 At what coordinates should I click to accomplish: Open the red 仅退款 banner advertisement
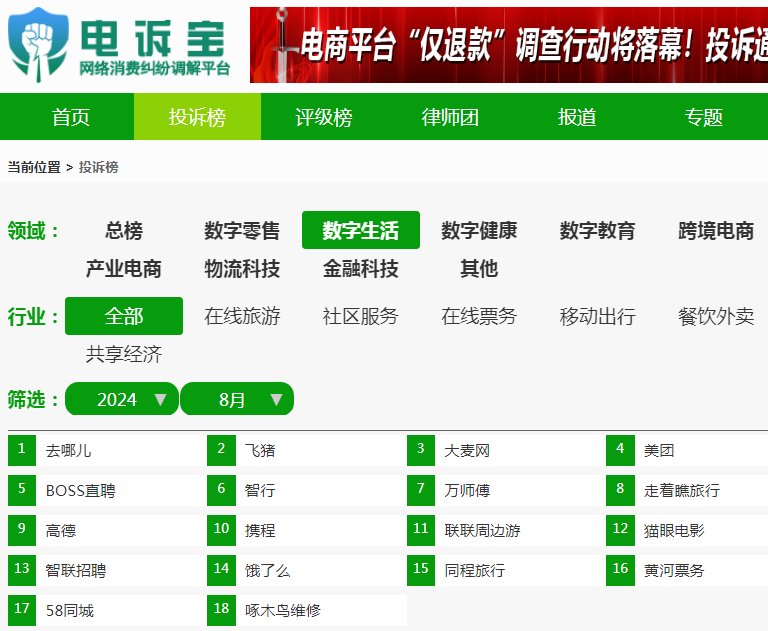coord(509,45)
